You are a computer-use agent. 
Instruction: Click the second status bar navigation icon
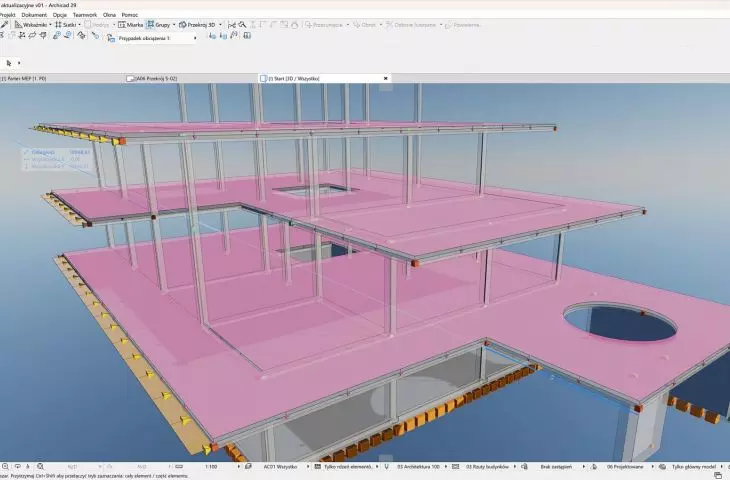tap(17, 466)
